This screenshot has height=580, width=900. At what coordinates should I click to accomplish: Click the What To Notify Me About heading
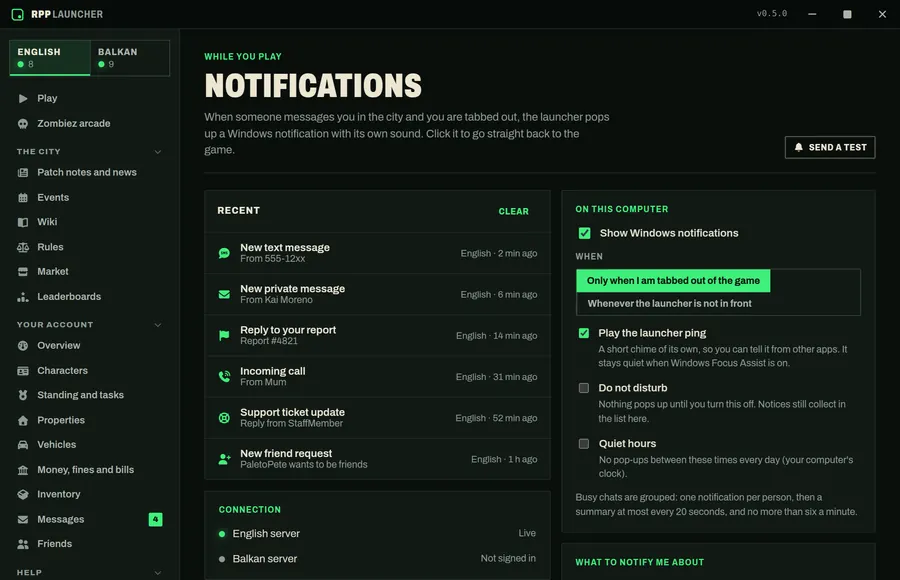click(x=639, y=563)
